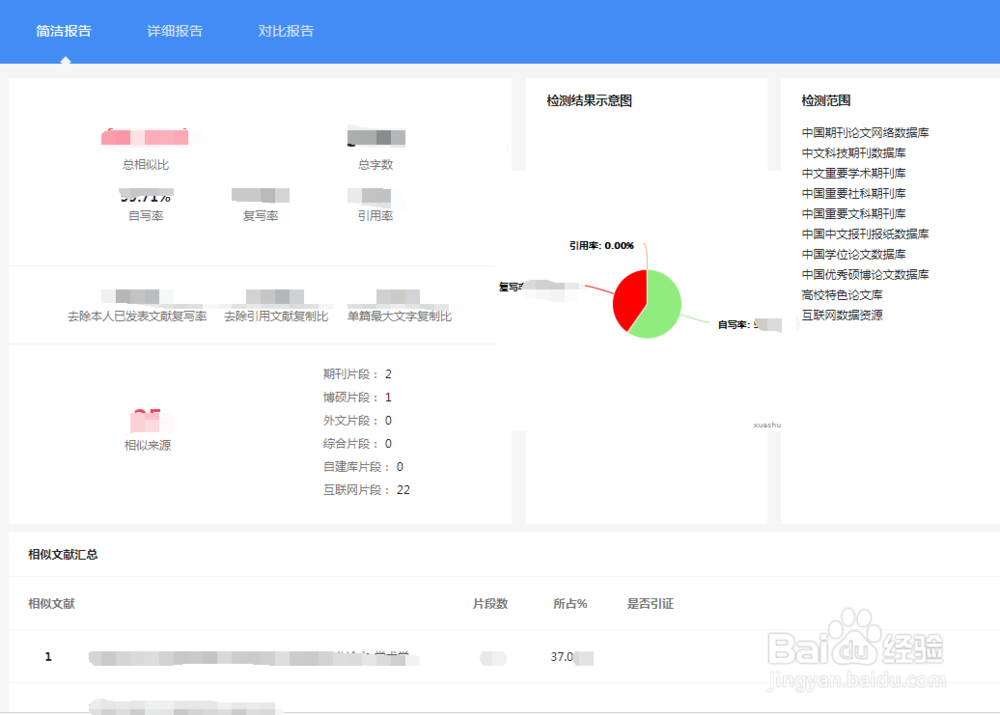
Task: Switch to the 详细报告 tab
Action: (x=174, y=31)
